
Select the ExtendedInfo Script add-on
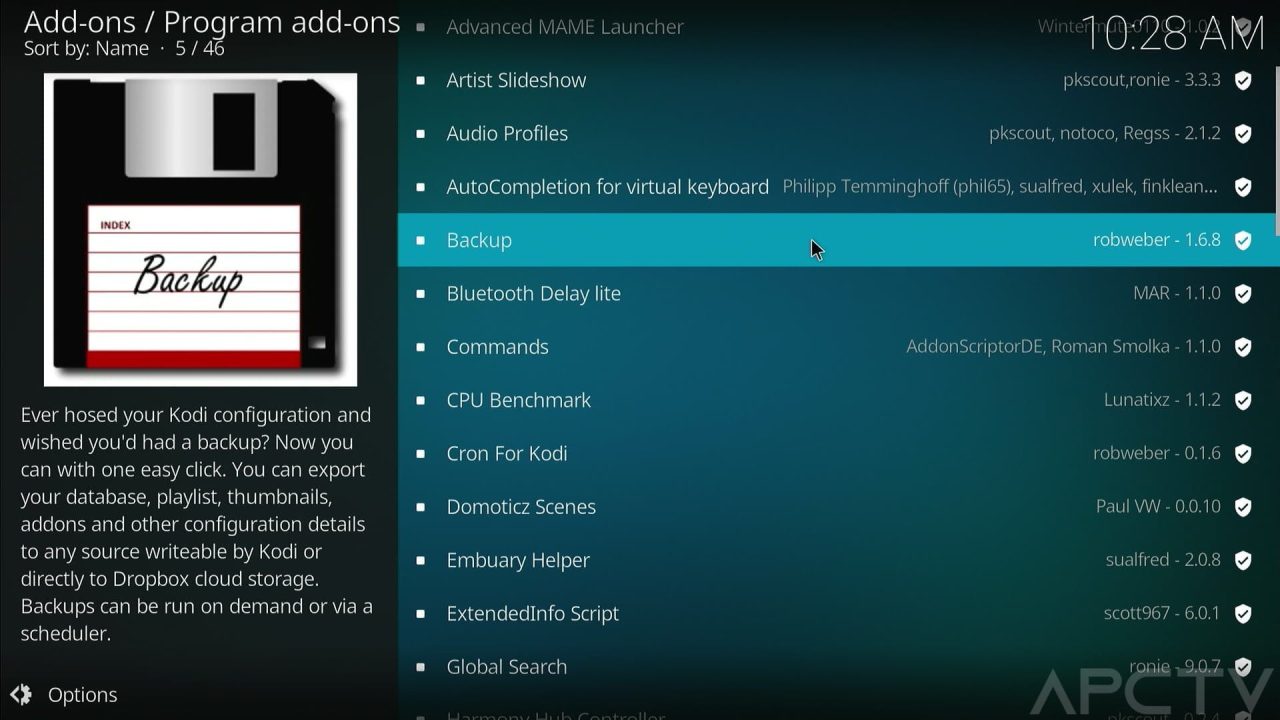[x=836, y=614]
